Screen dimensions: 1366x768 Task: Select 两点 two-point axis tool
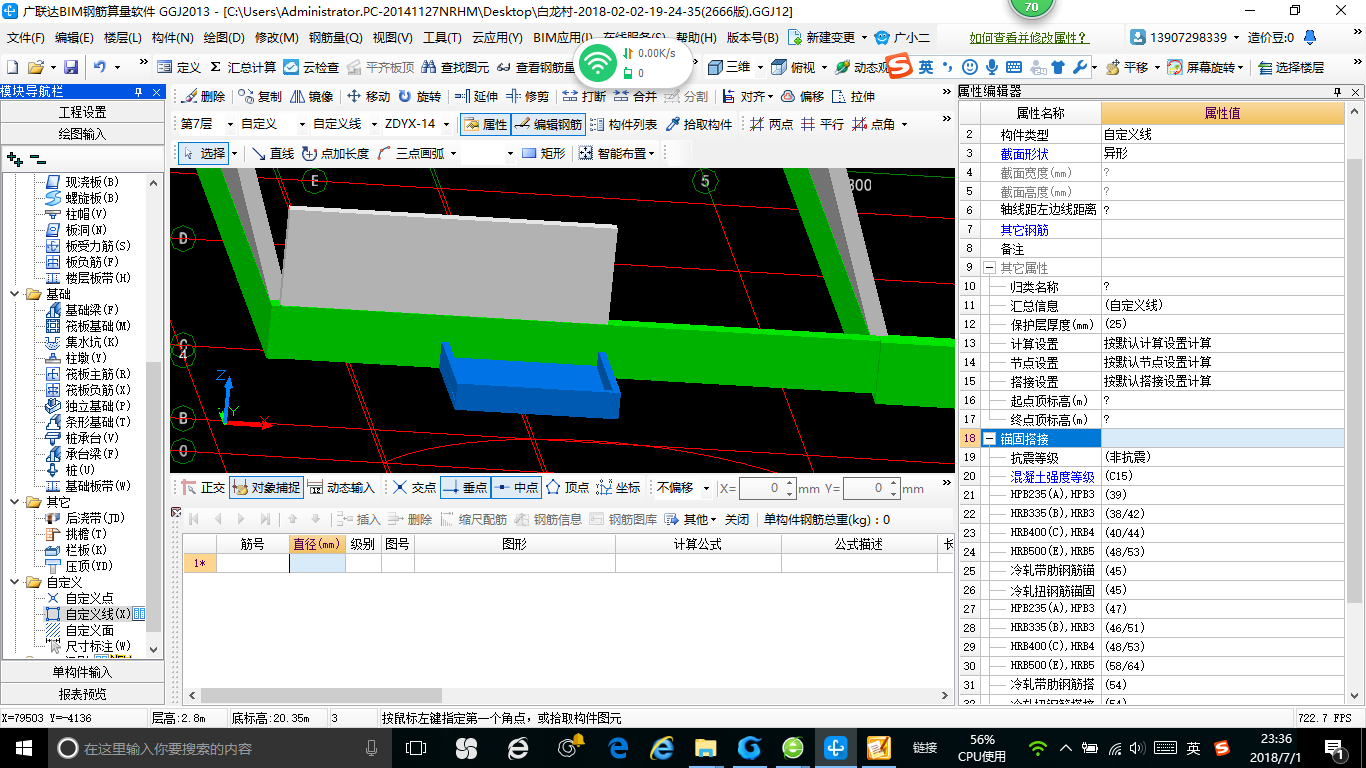click(x=771, y=124)
